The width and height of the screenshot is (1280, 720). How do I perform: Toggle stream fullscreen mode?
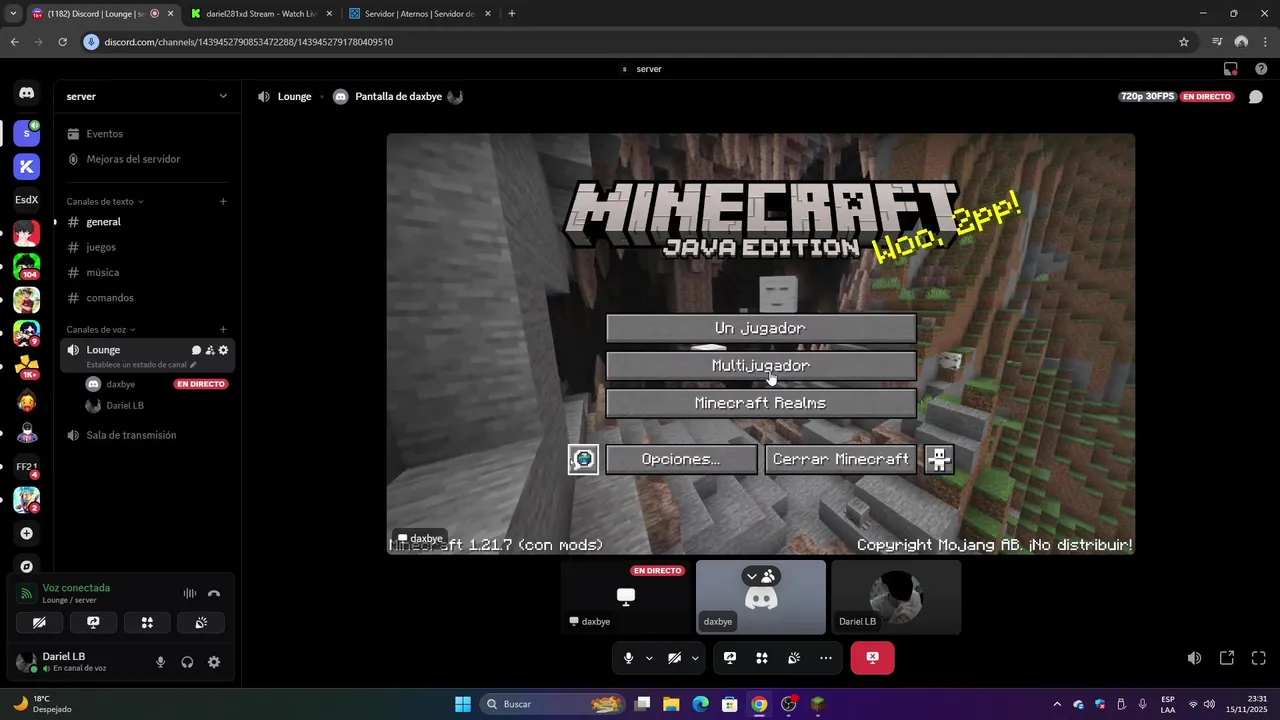(x=1259, y=658)
